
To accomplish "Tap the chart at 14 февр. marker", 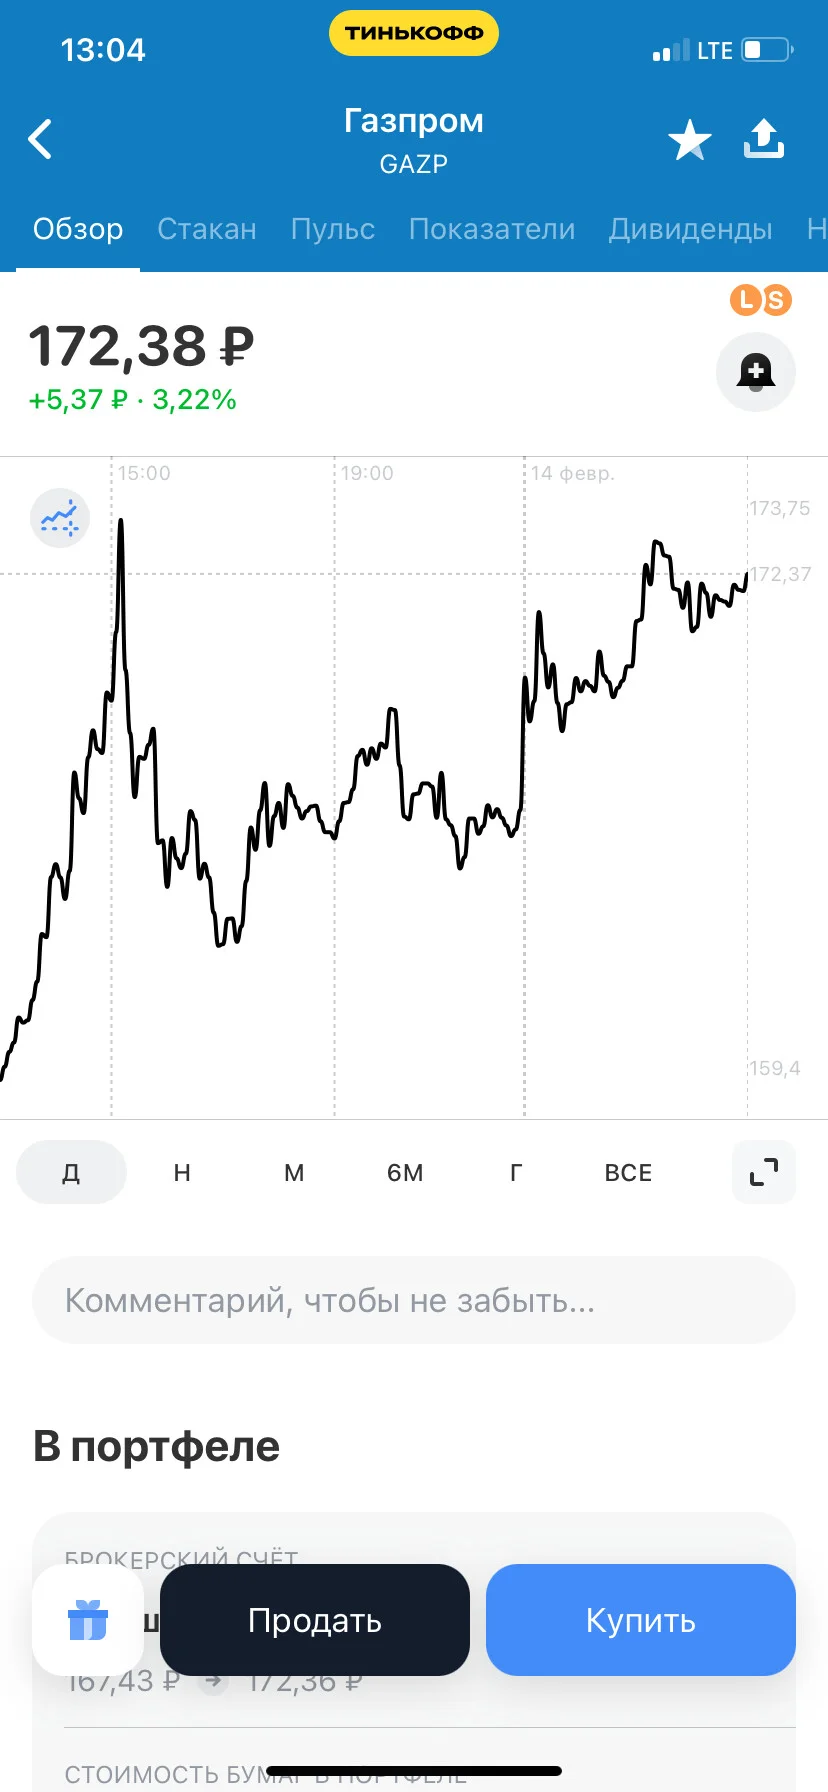I will (572, 473).
